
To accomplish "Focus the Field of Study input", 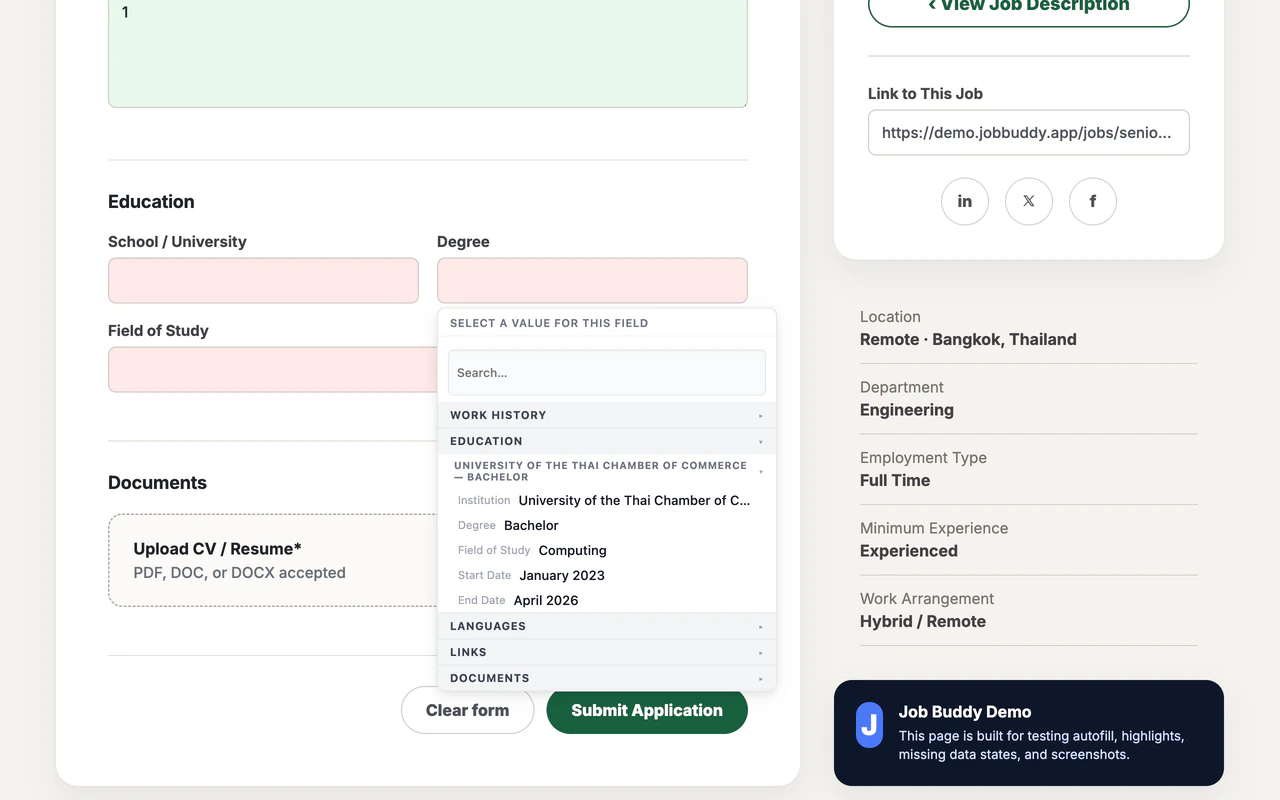I will point(272,370).
